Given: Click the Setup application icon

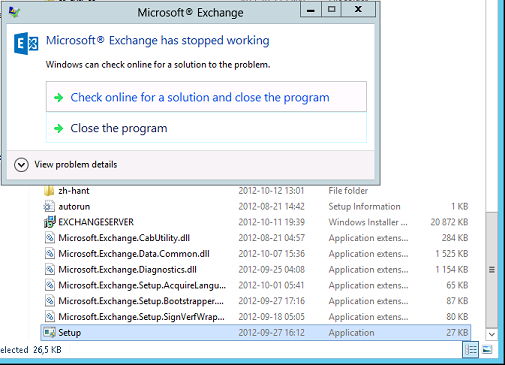Looking at the screenshot, I should [49, 333].
